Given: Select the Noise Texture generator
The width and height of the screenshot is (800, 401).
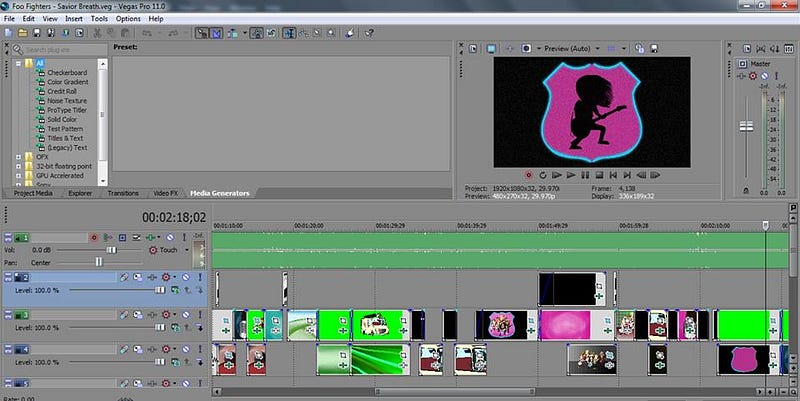Looking at the screenshot, I should pyautogui.click(x=67, y=101).
